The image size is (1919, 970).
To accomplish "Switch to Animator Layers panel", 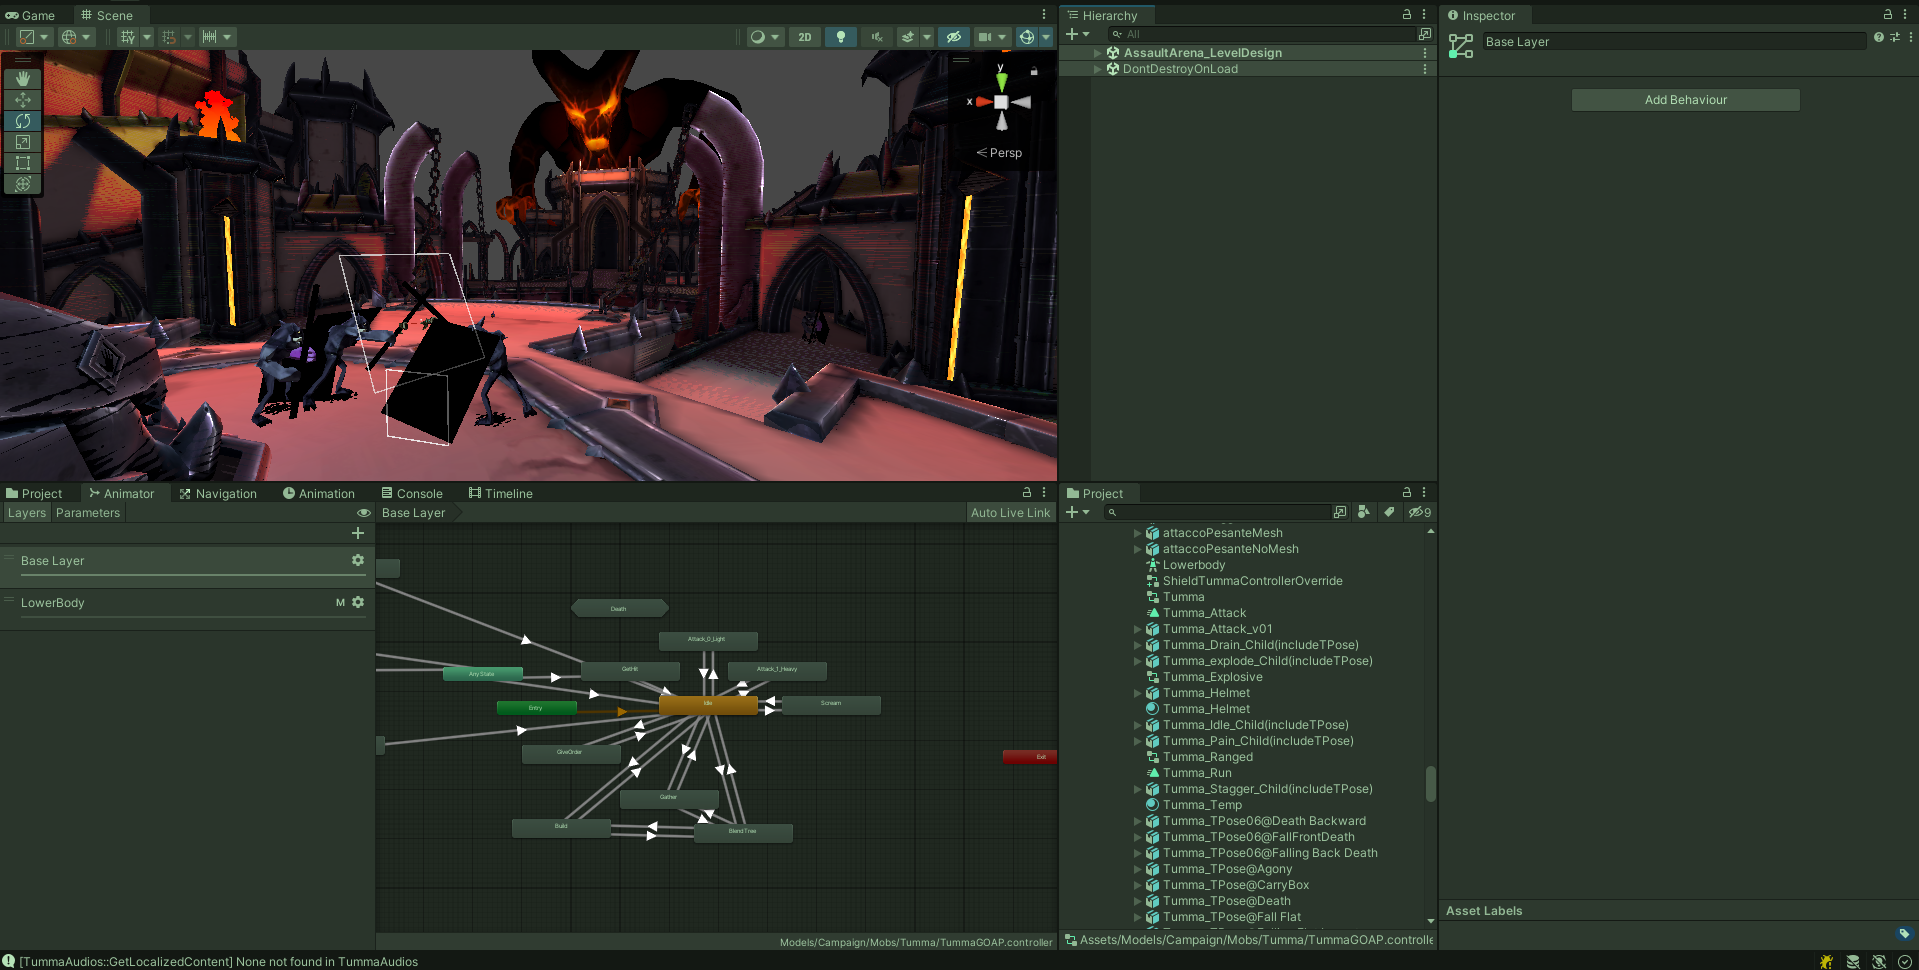I will click(x=27, y=513).
